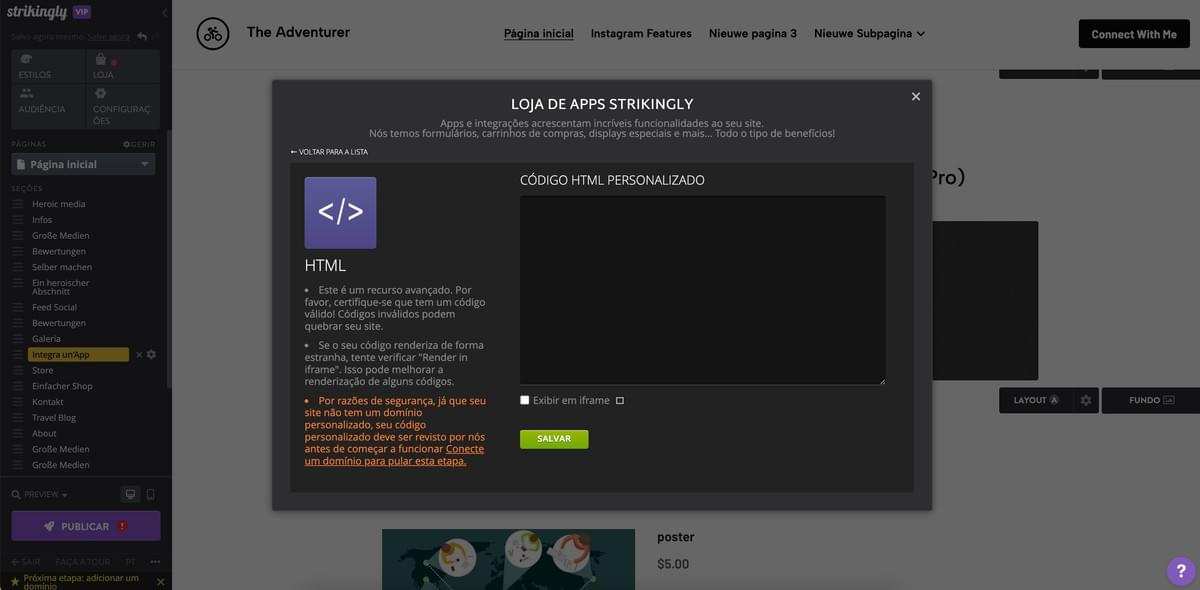Image resolution: width=1200 pixels, height=590 pixels.
Task: Click the Publicar button
Action: click(85, 526)
